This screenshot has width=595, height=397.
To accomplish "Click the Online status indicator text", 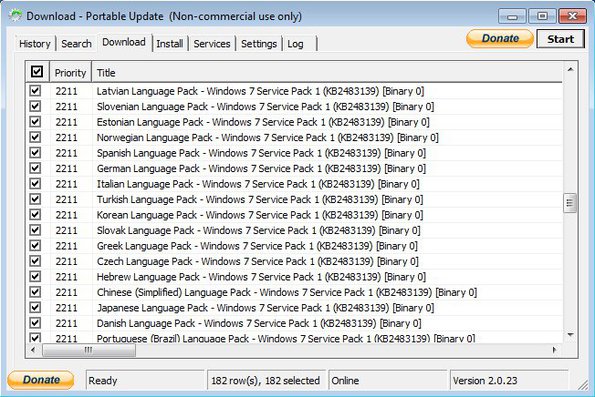I will 345,380.
